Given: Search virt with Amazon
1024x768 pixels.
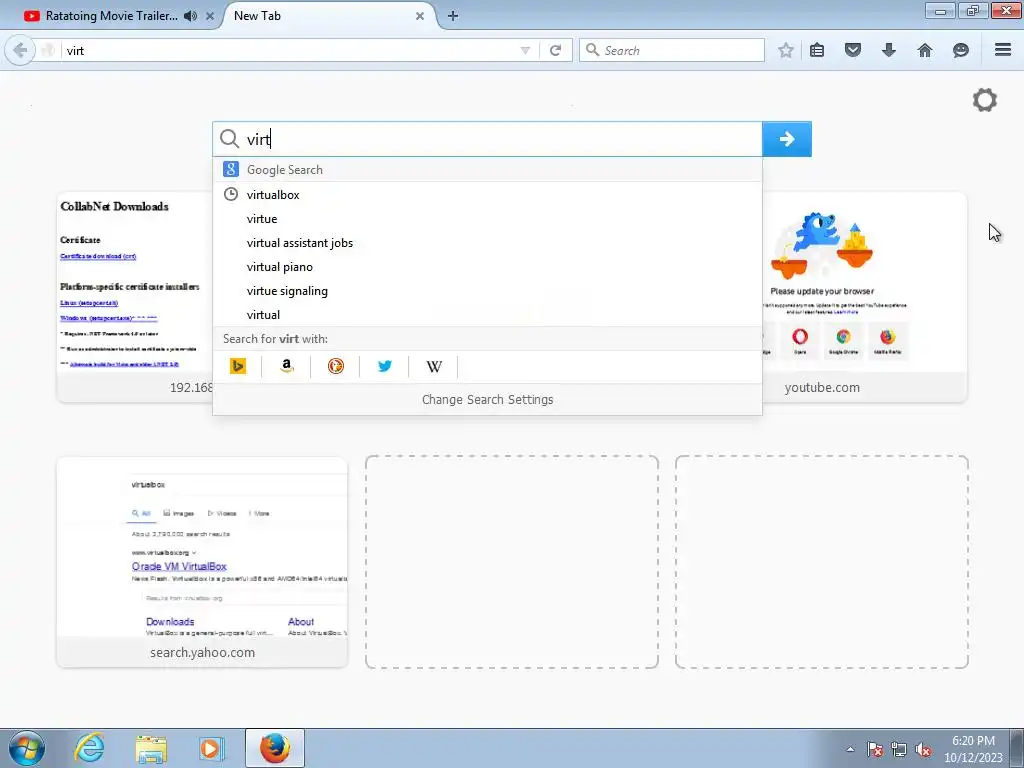Looking at the screenshot, I should tap(286, 366).
